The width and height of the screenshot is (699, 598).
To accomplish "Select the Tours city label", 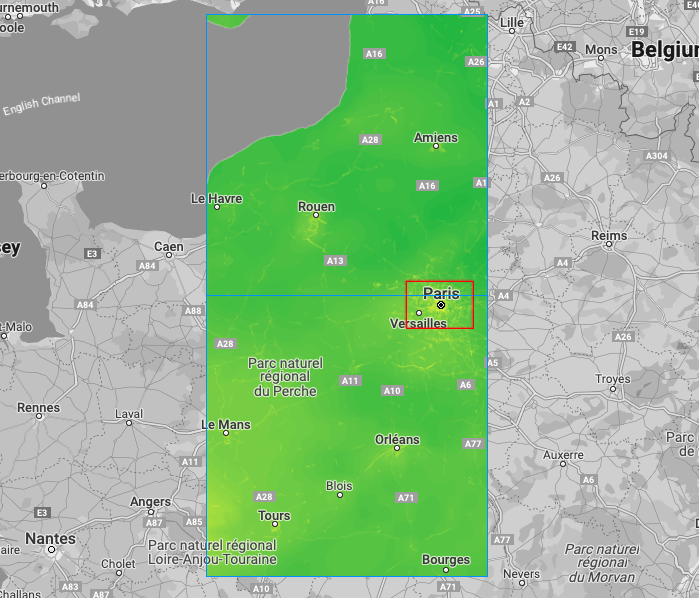I will (274, 516).
